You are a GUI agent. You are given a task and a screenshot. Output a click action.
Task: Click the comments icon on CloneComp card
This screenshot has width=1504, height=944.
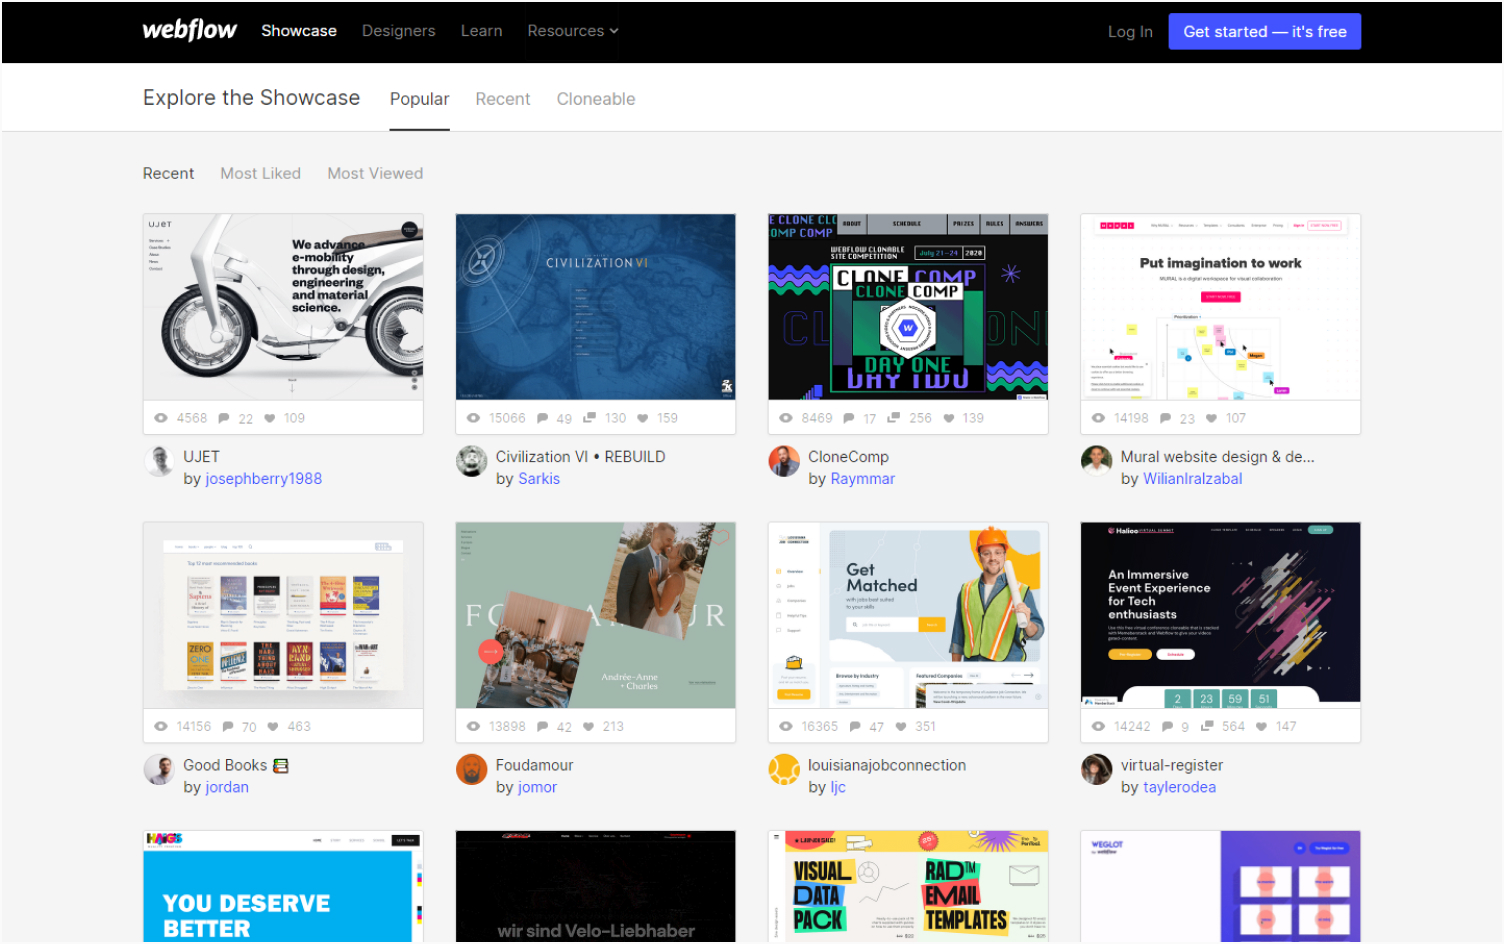point(849,418)
